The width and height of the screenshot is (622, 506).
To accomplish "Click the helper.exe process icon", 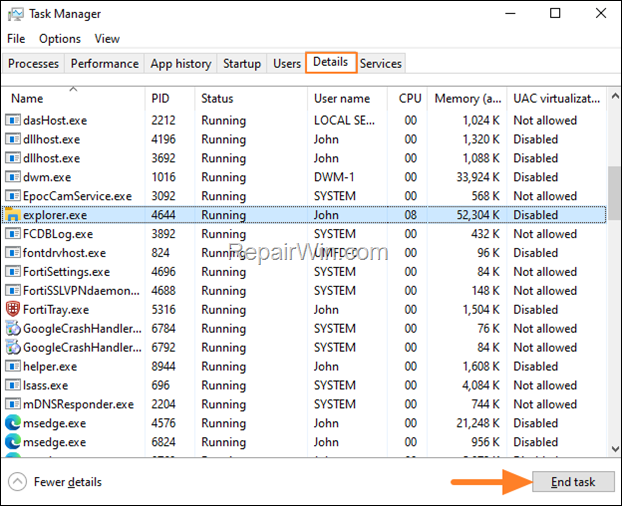I will tap(13, 366).
